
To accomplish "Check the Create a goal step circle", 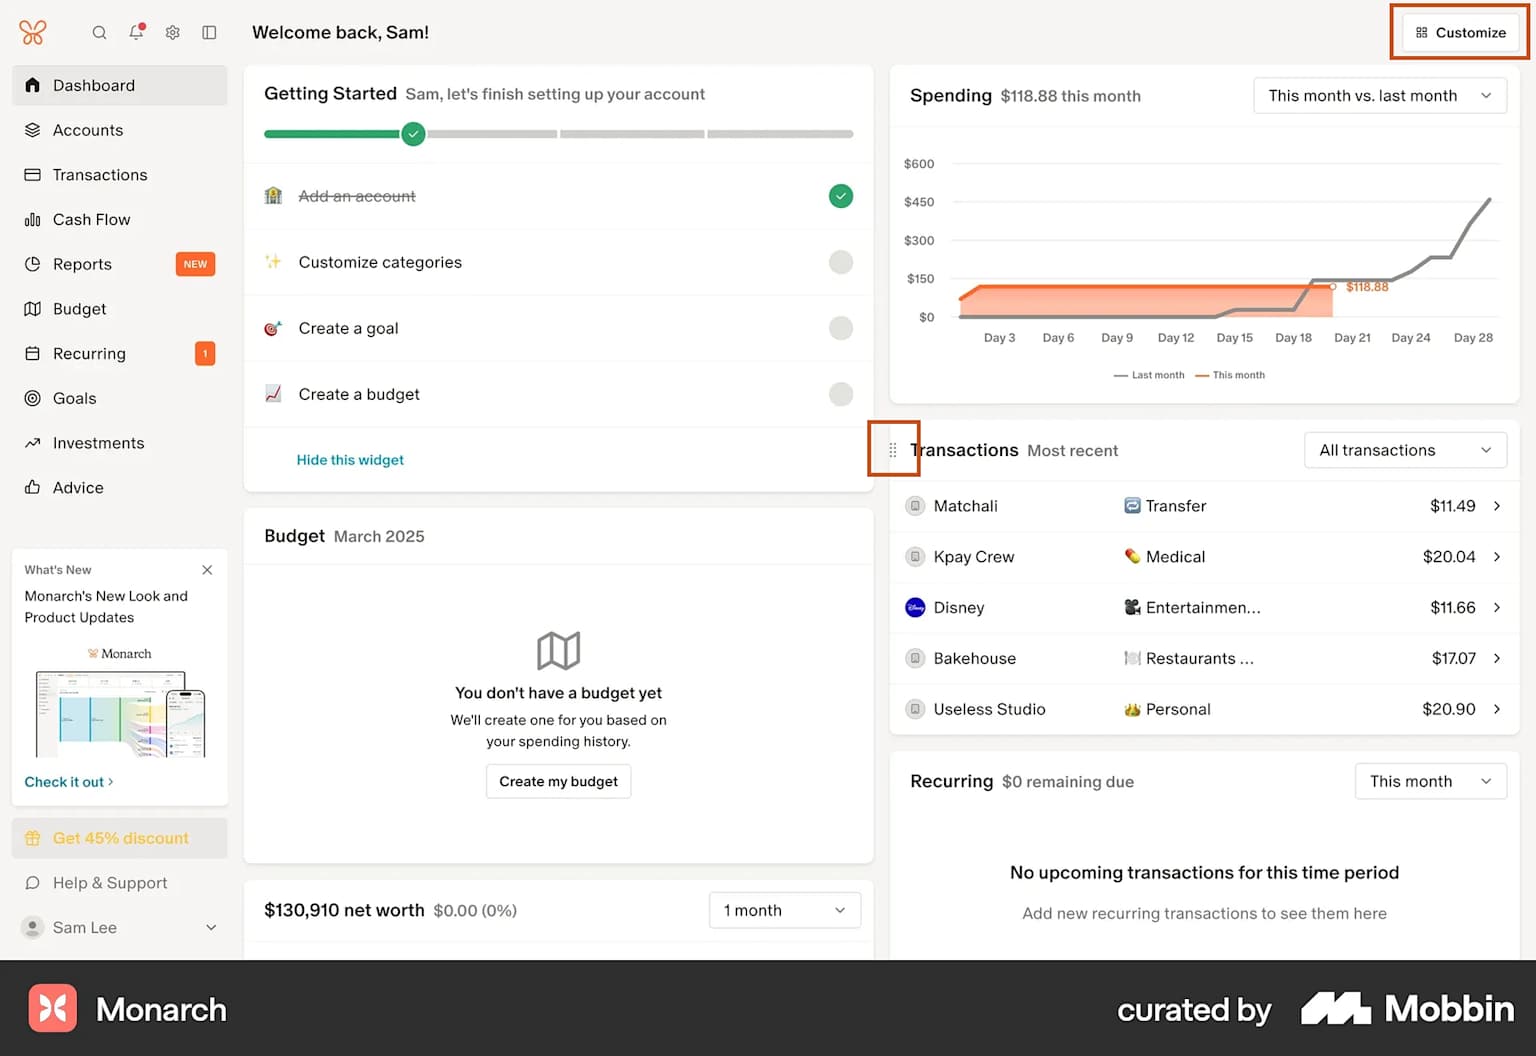I will tap(841, 328).
